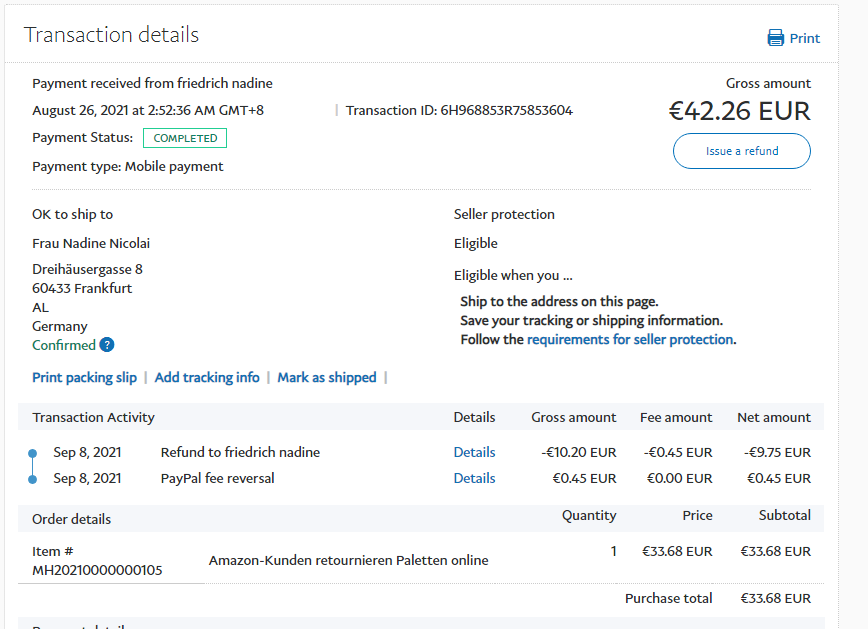Click the fee reversal timeline dot
The width and height of the screenshot is (868, 629).
32,479
